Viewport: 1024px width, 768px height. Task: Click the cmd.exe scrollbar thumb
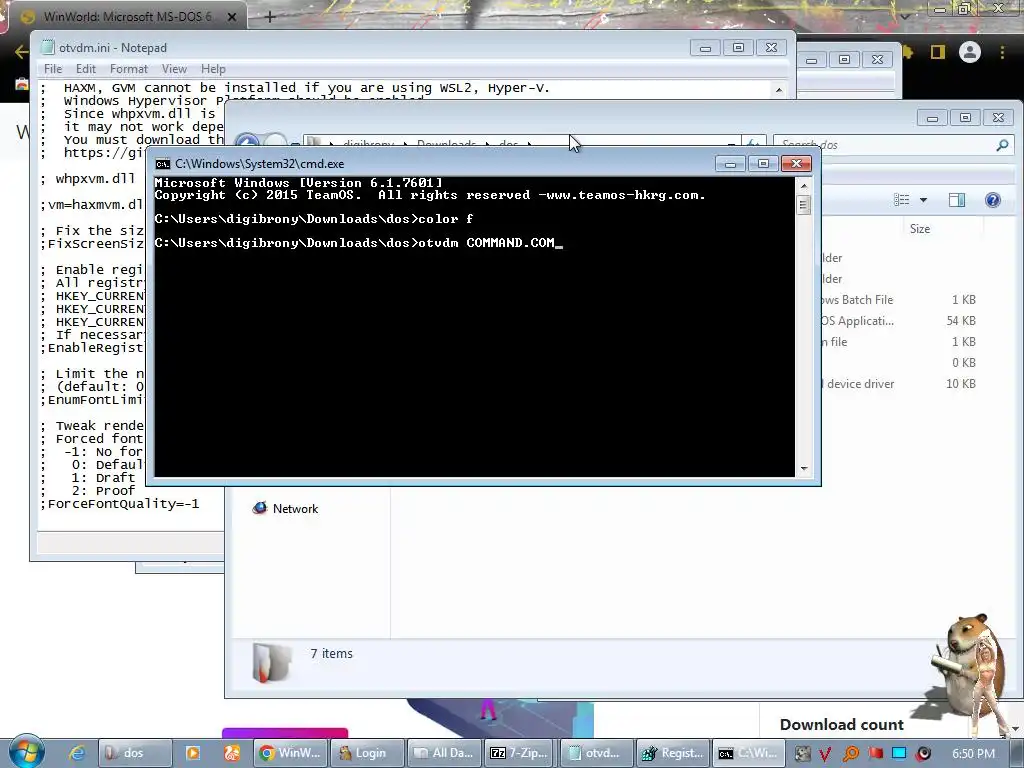[804, 205]
